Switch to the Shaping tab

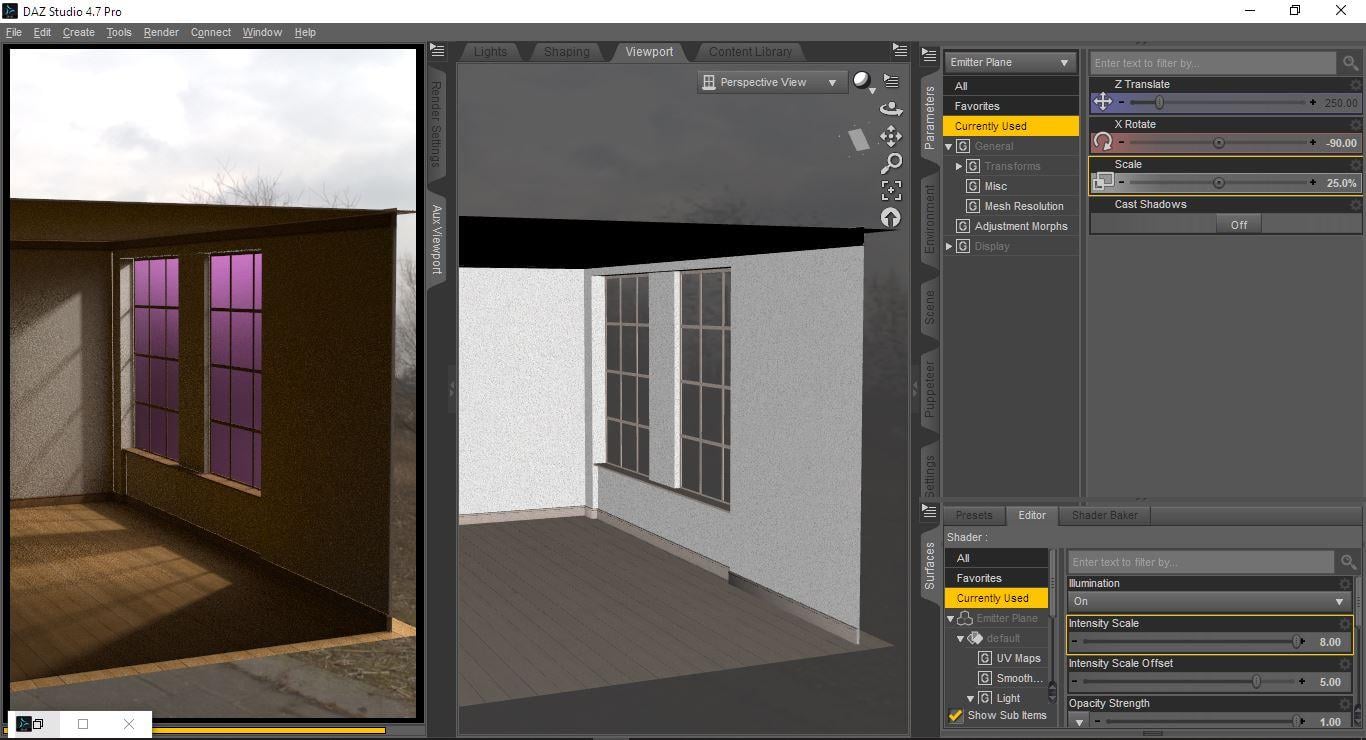(566, 52)
